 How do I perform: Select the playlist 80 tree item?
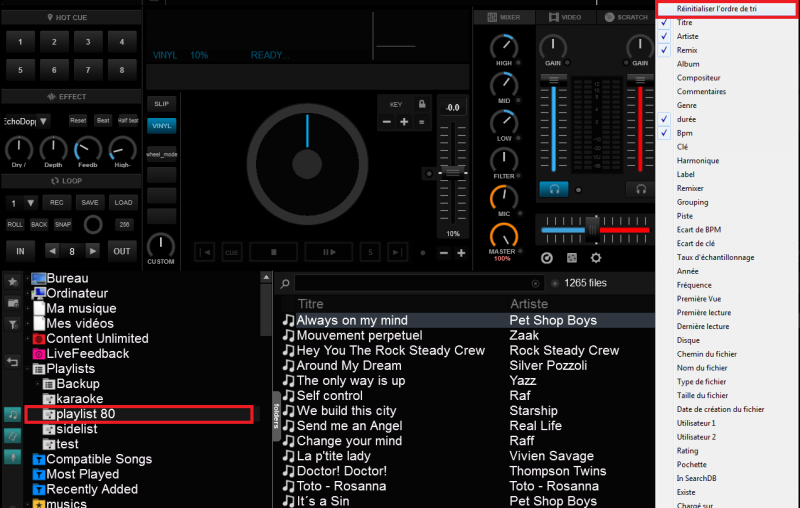139,414
